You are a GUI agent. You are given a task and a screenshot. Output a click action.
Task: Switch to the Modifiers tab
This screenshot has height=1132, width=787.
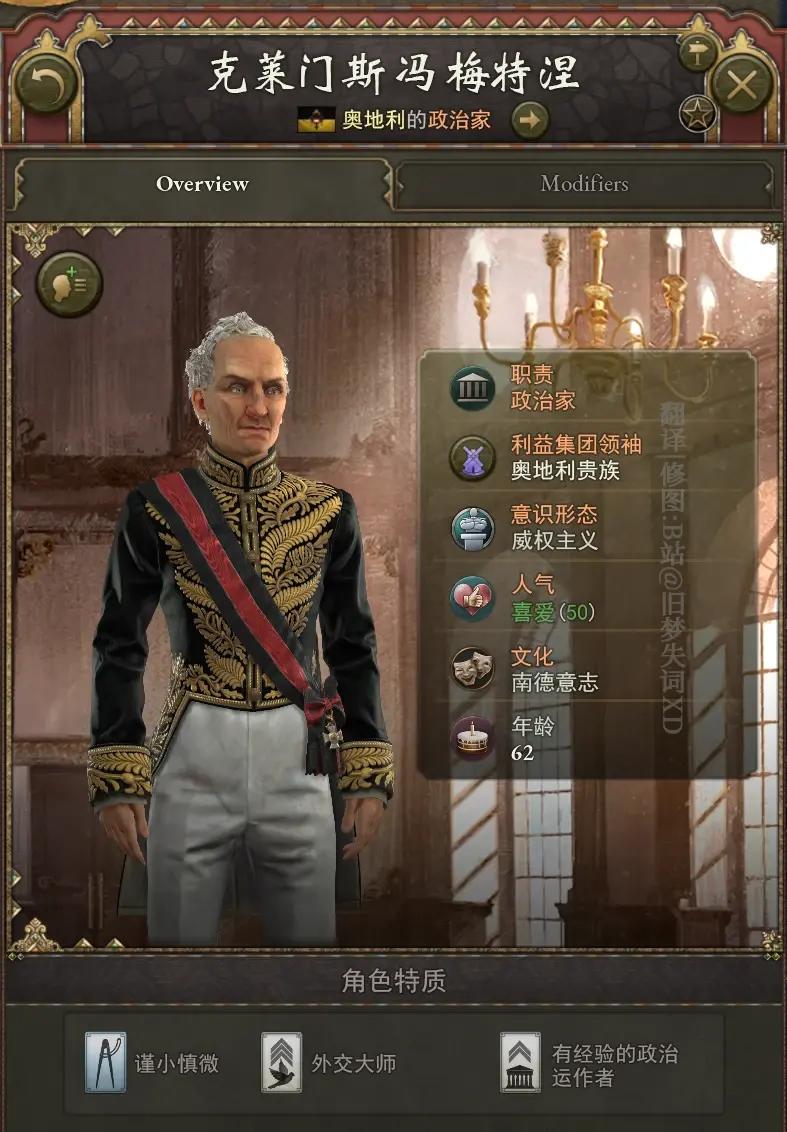click(583, 184)
